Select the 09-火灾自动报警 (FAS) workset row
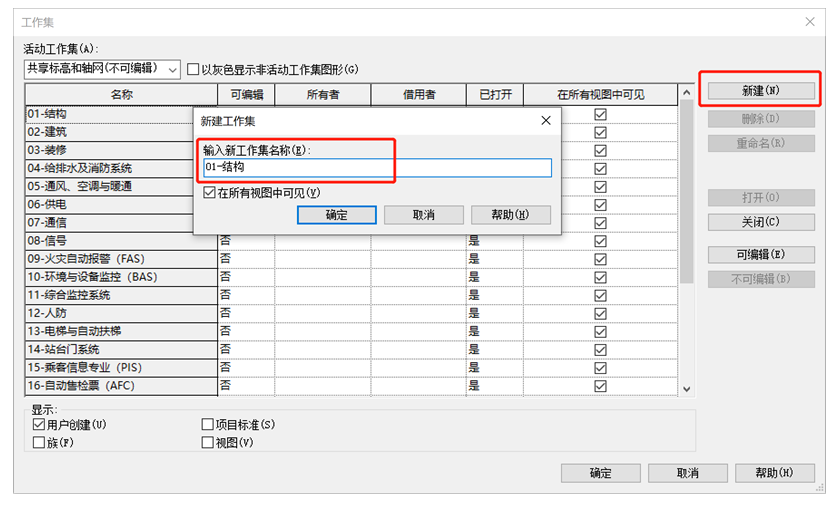The height and width of the screenshot is (508, 840). (x=121, y=259)
